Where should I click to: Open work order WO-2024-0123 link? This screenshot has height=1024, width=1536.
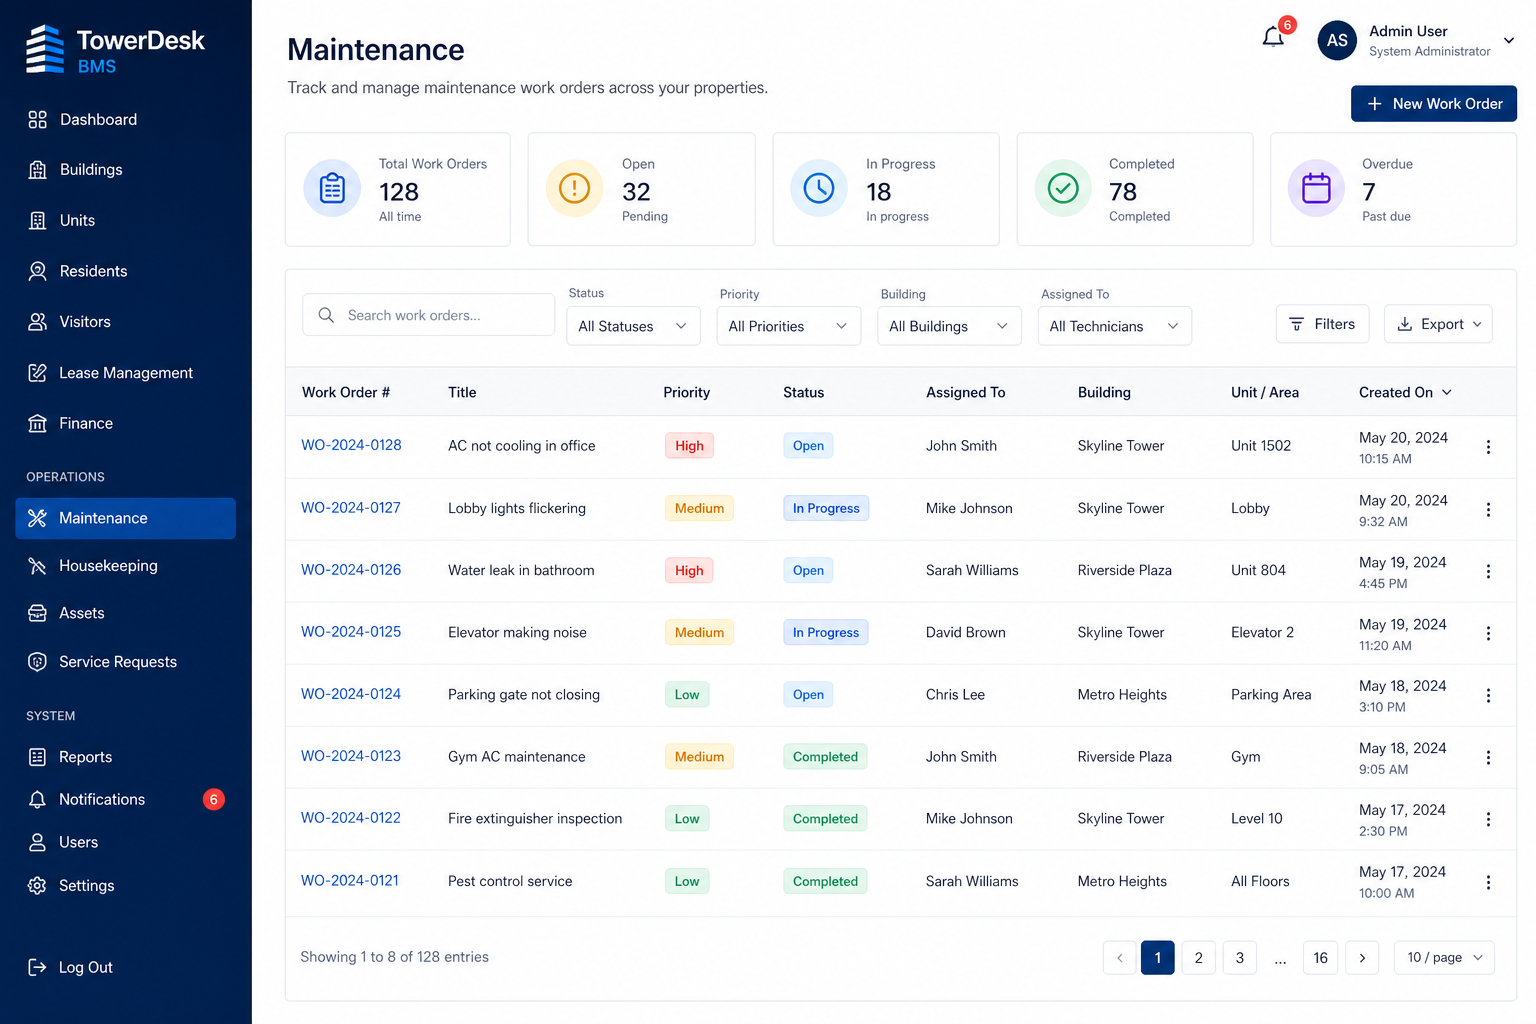[x=351, y=756]
